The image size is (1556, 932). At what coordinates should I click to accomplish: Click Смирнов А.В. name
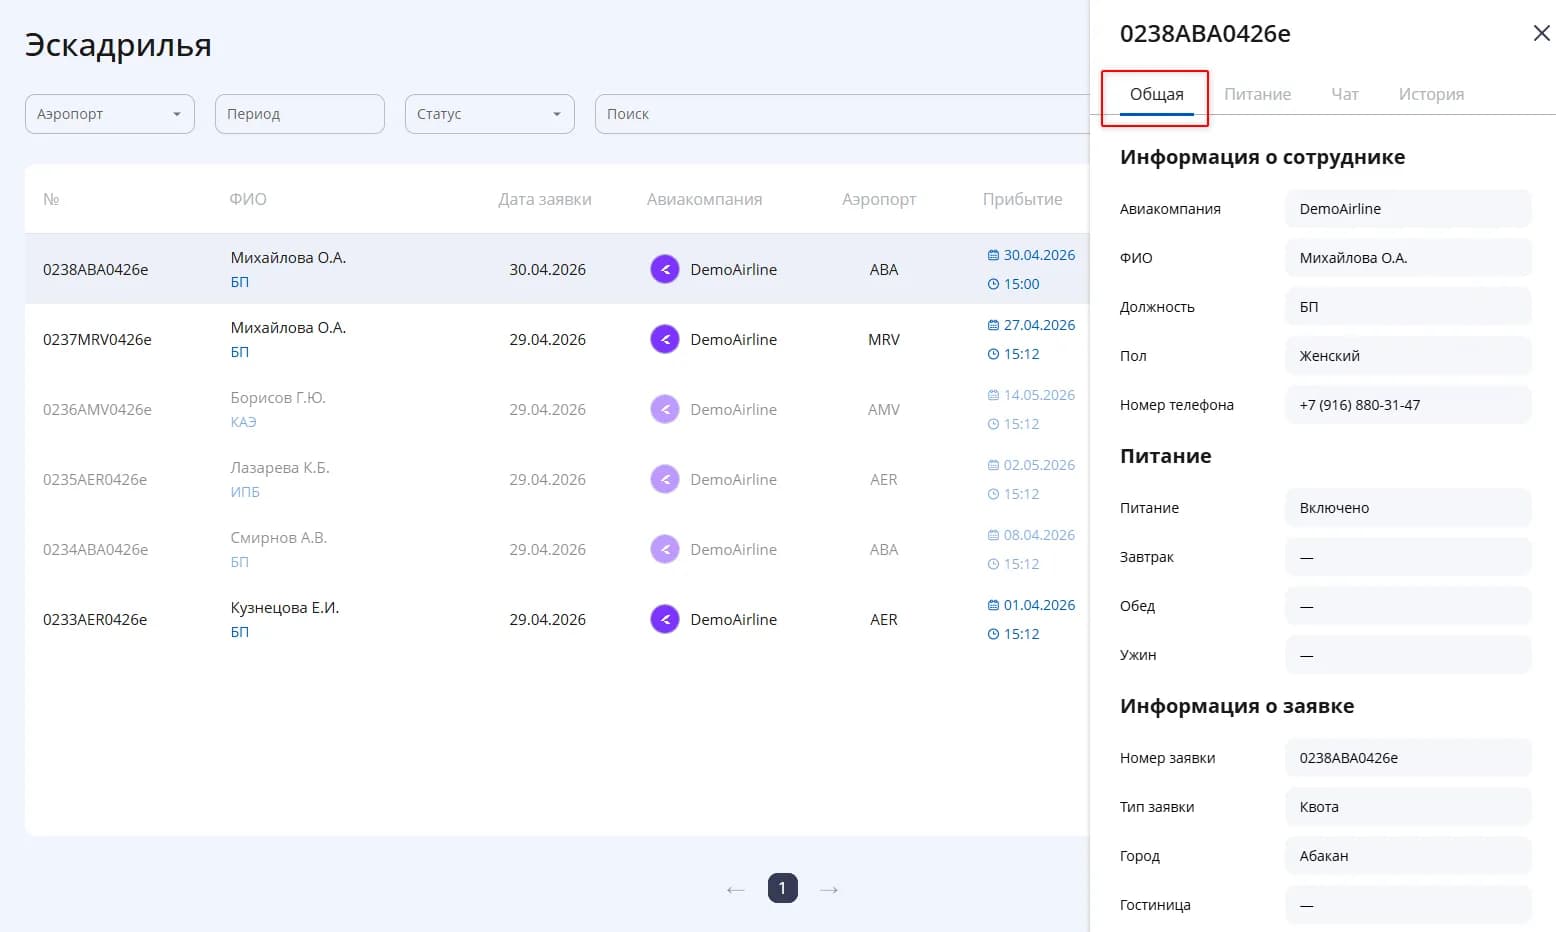pyautogui.click(x=279, y=537)
